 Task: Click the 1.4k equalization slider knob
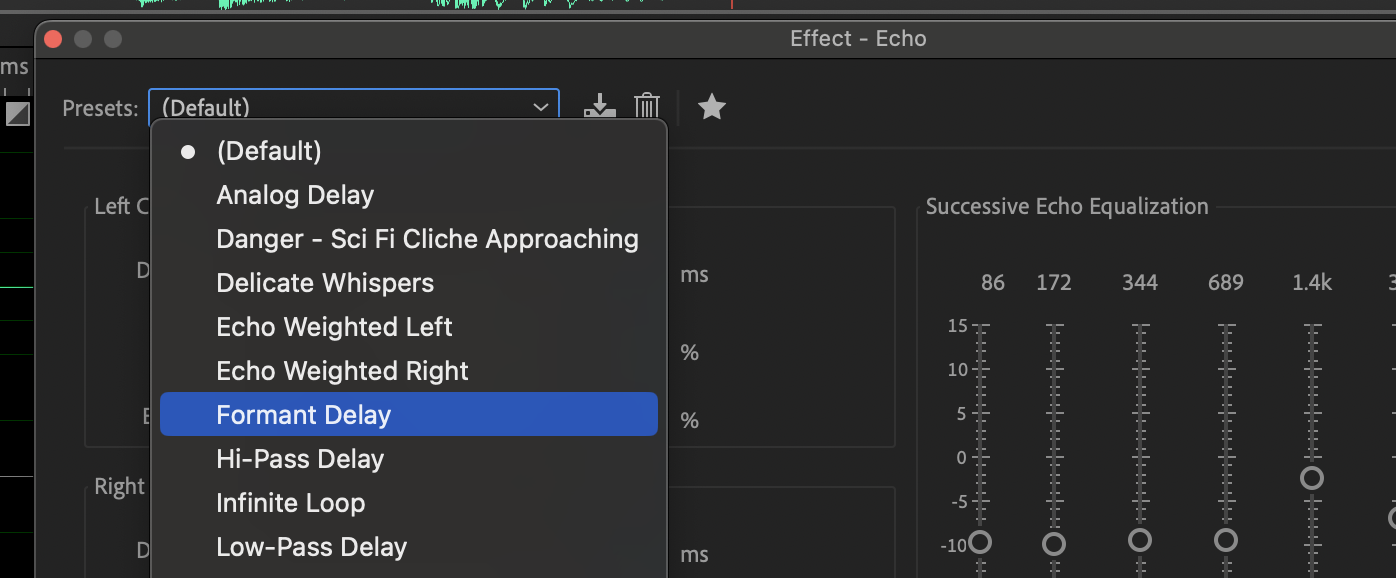point(1312,478)
